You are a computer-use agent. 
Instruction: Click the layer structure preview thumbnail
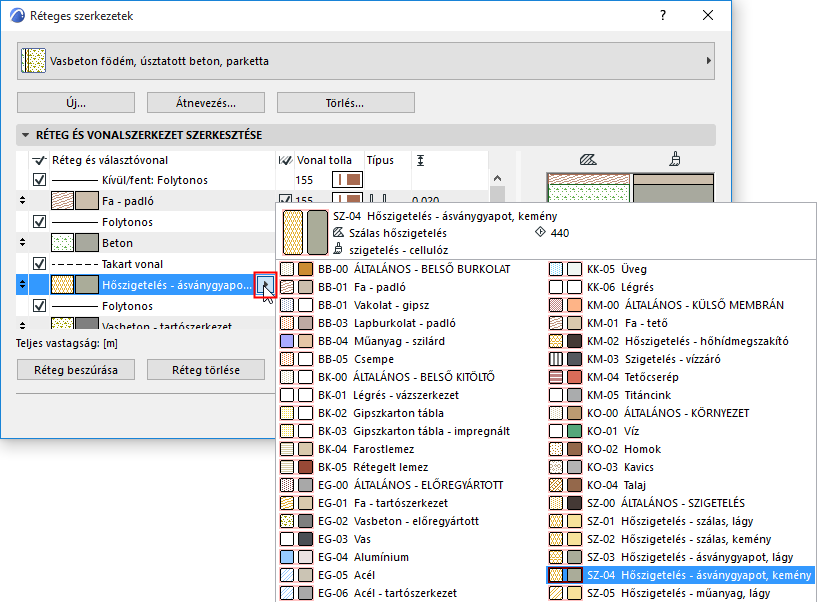[630, 188]
